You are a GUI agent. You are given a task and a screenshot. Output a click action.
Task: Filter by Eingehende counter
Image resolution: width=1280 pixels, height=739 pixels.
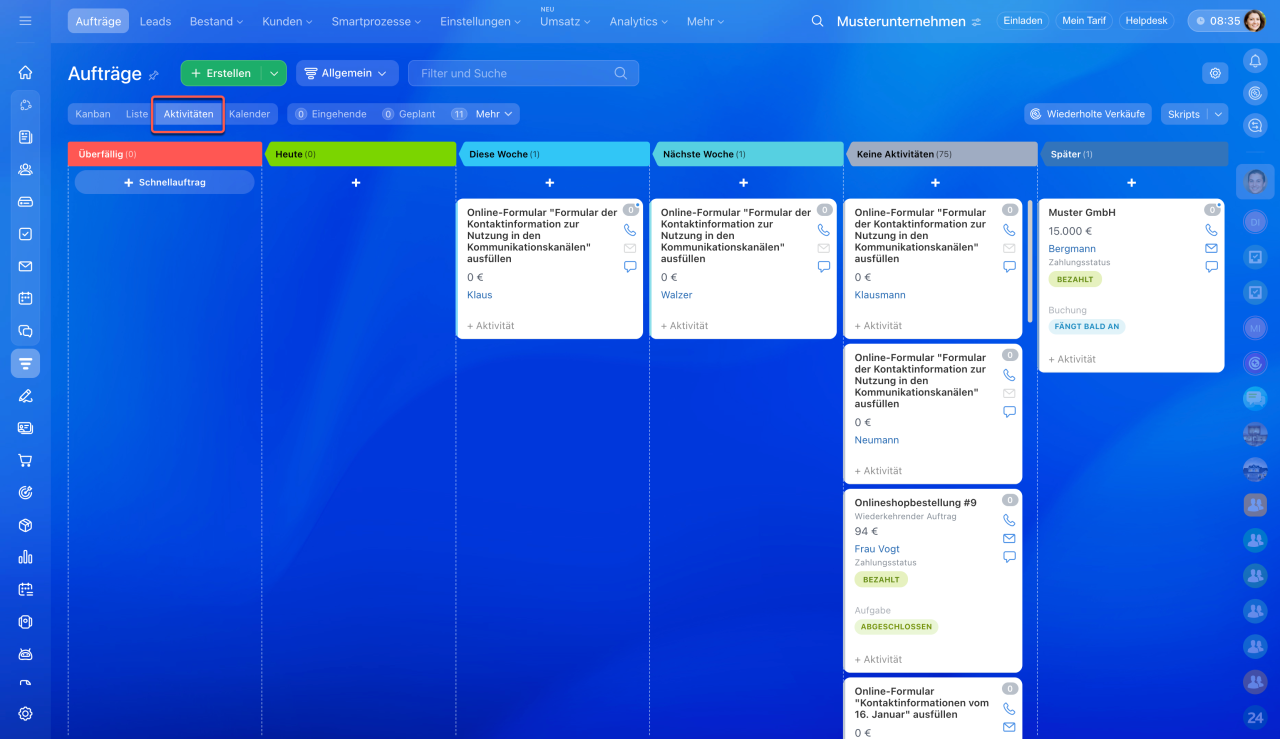click(x=331, y=114)
